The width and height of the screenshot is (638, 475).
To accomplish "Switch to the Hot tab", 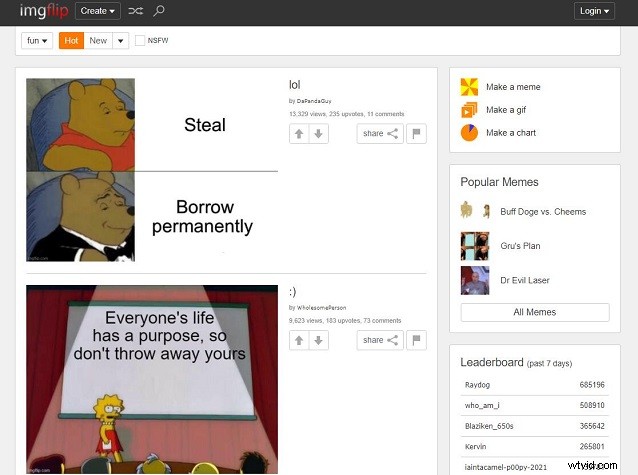I will 71,41.
